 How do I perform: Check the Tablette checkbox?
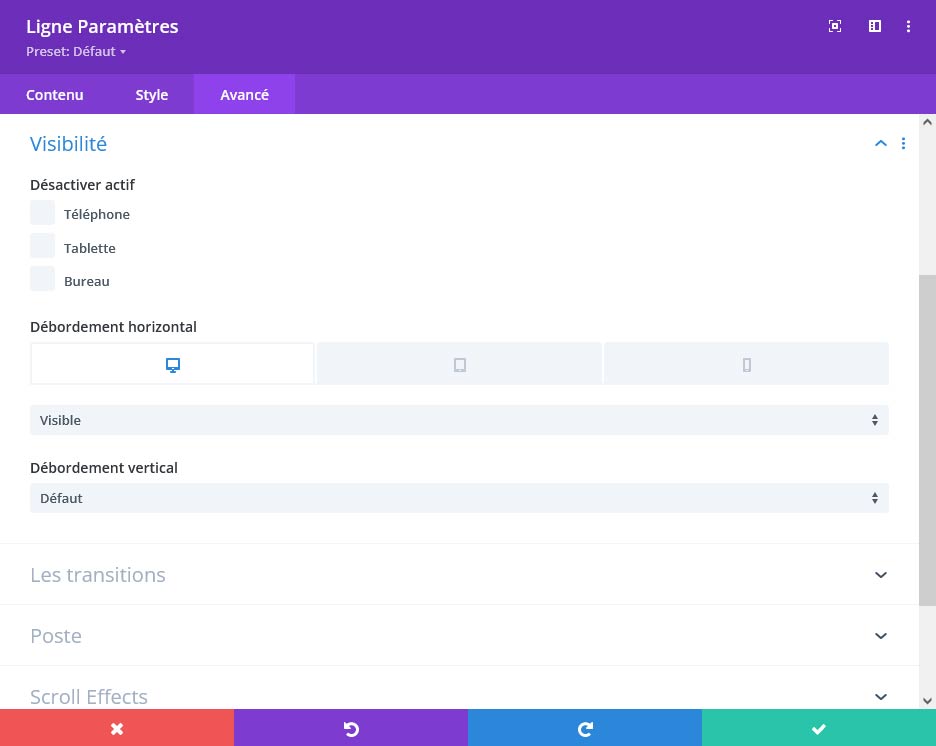[42, 246]
